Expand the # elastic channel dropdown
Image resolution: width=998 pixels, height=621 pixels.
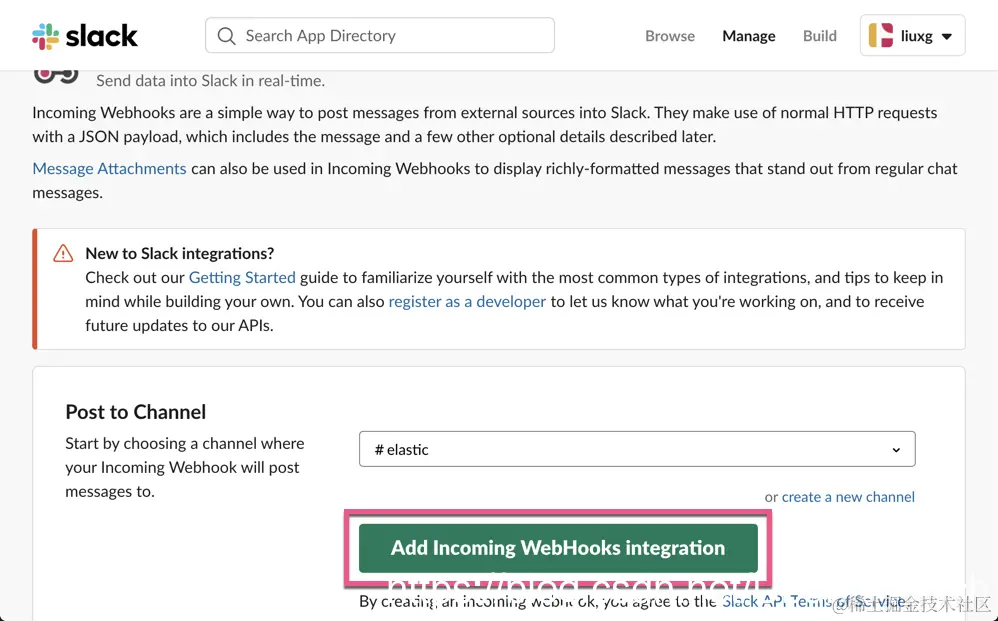click(x=637, y=449)
